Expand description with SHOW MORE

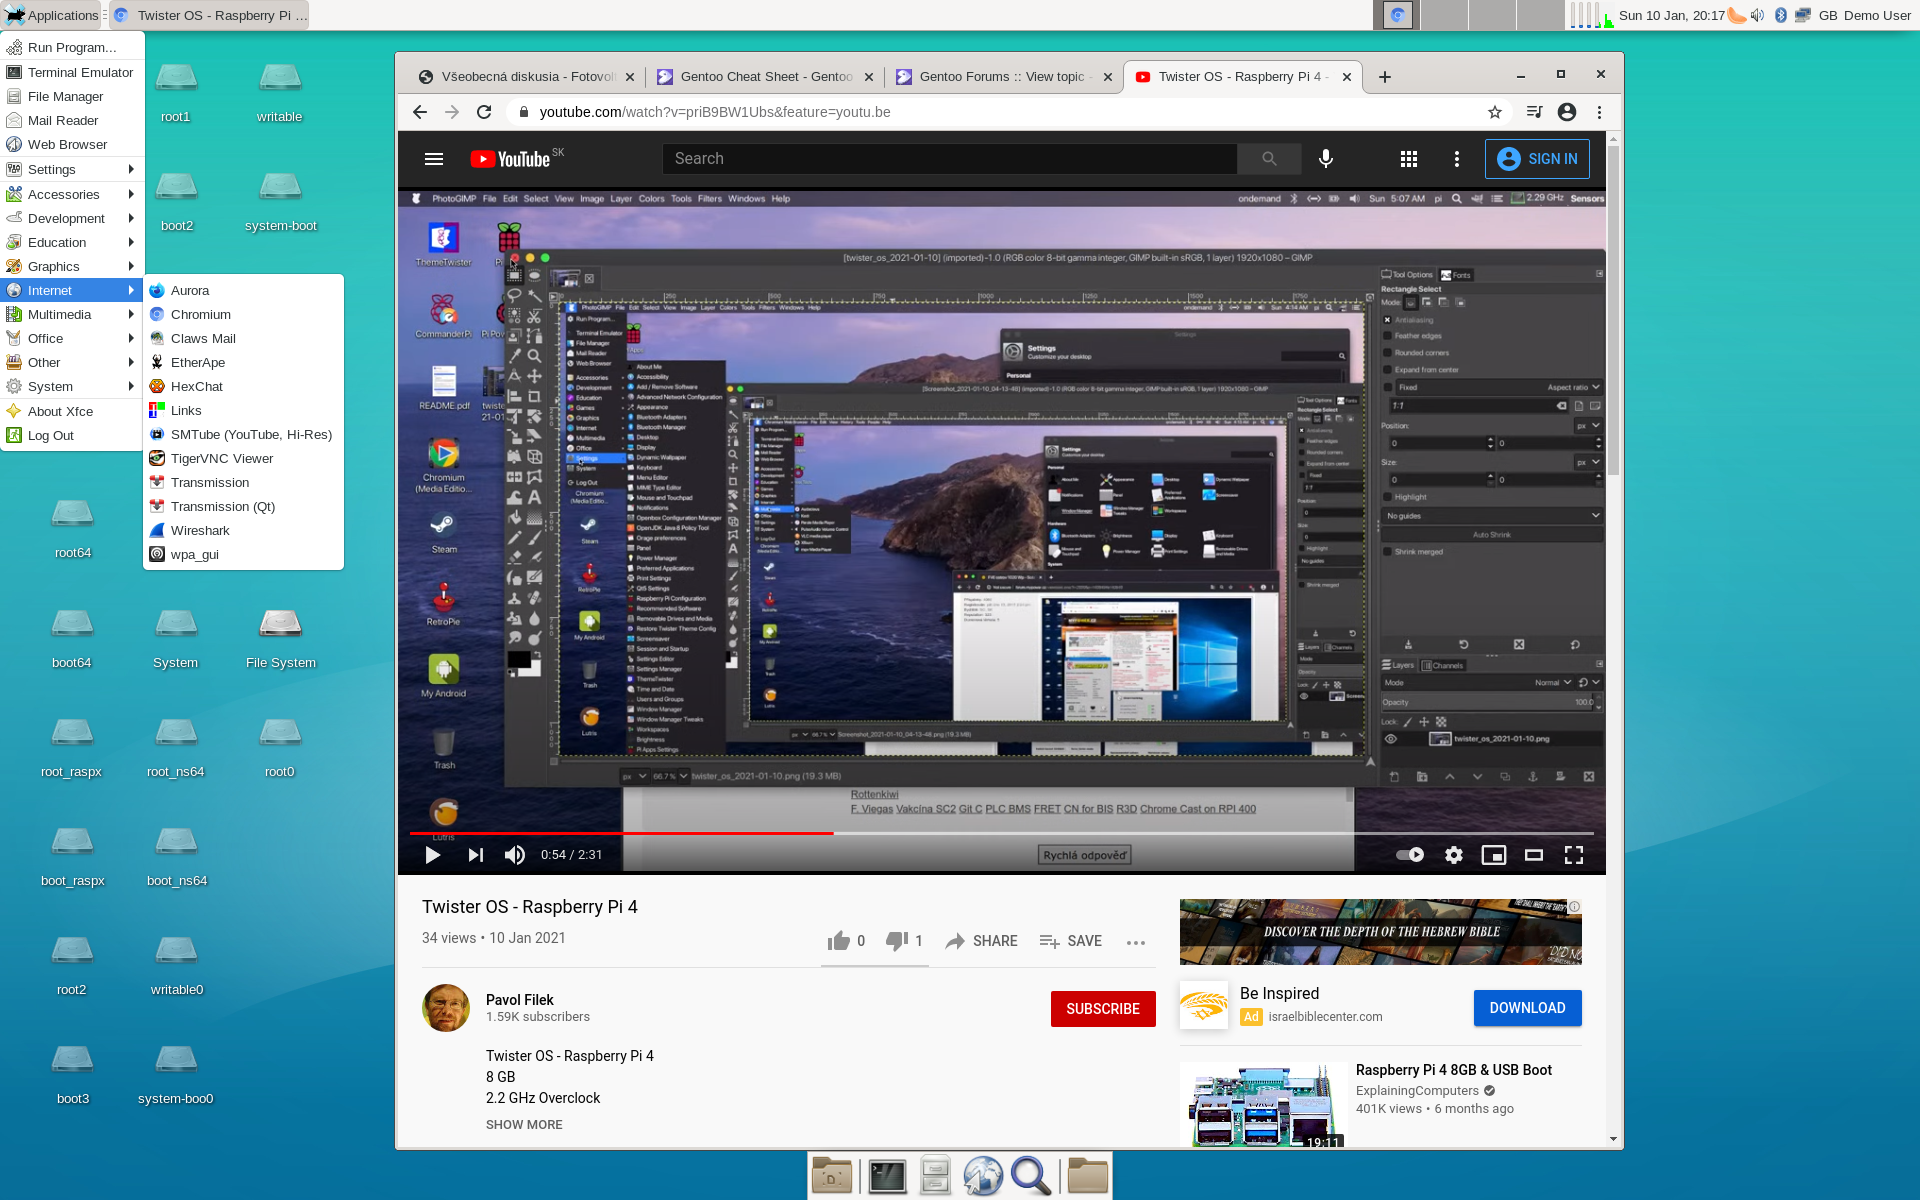[524, 1125]
